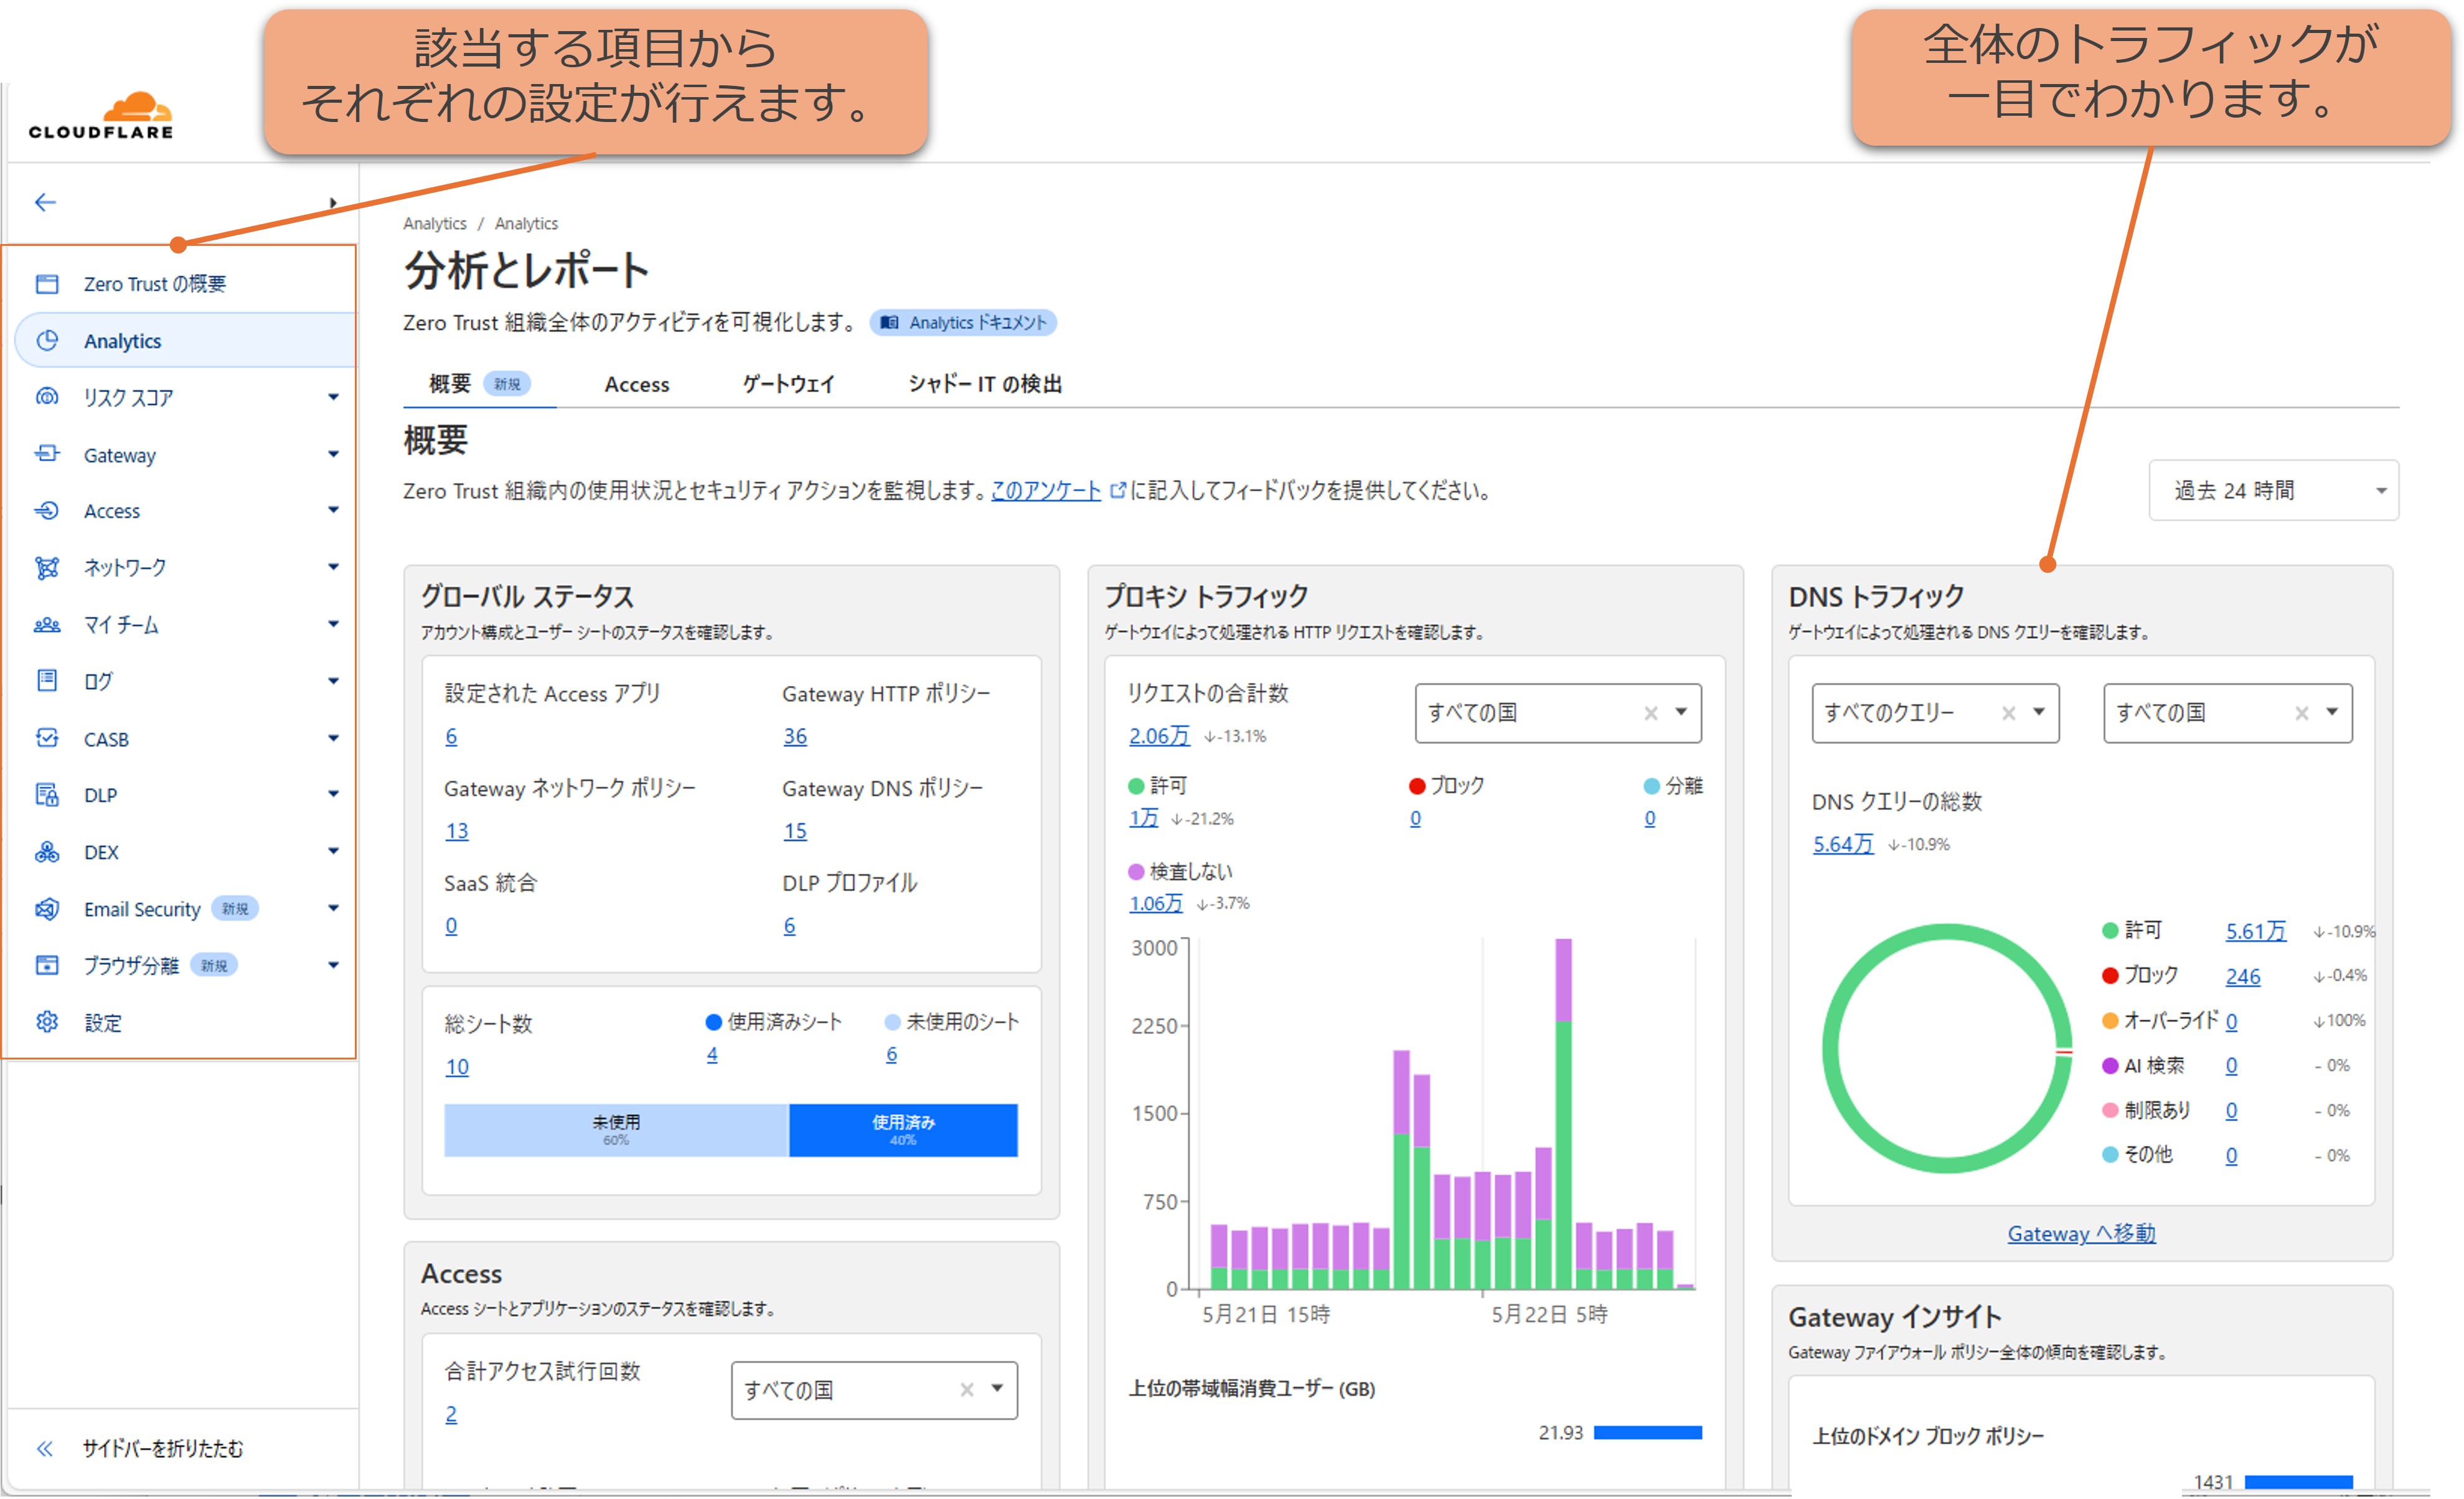Click リクエストの合計数 value 2.06万
2464x1499 pixels.
pyautogui.click(x=1159, y=737)
